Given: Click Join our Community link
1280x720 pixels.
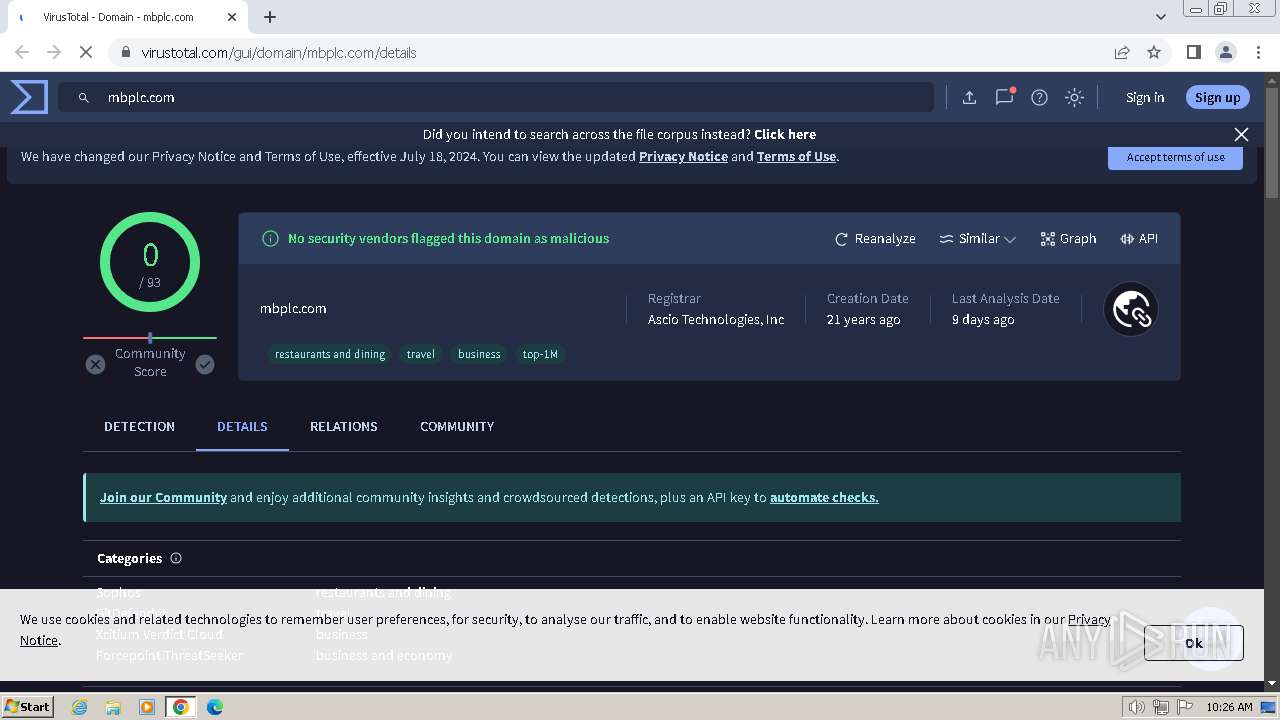Looking at the screenshot, I should [163, 497].
